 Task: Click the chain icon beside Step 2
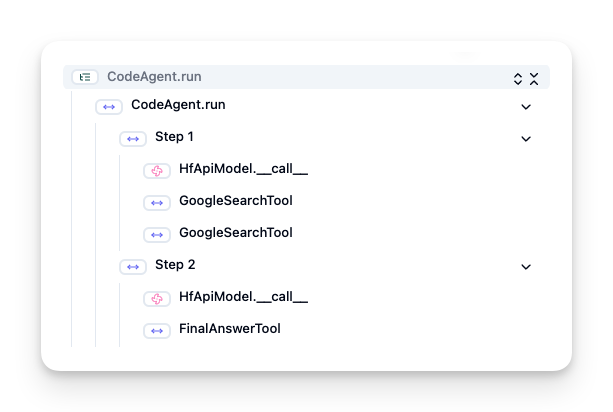click(x=133, y=266)
